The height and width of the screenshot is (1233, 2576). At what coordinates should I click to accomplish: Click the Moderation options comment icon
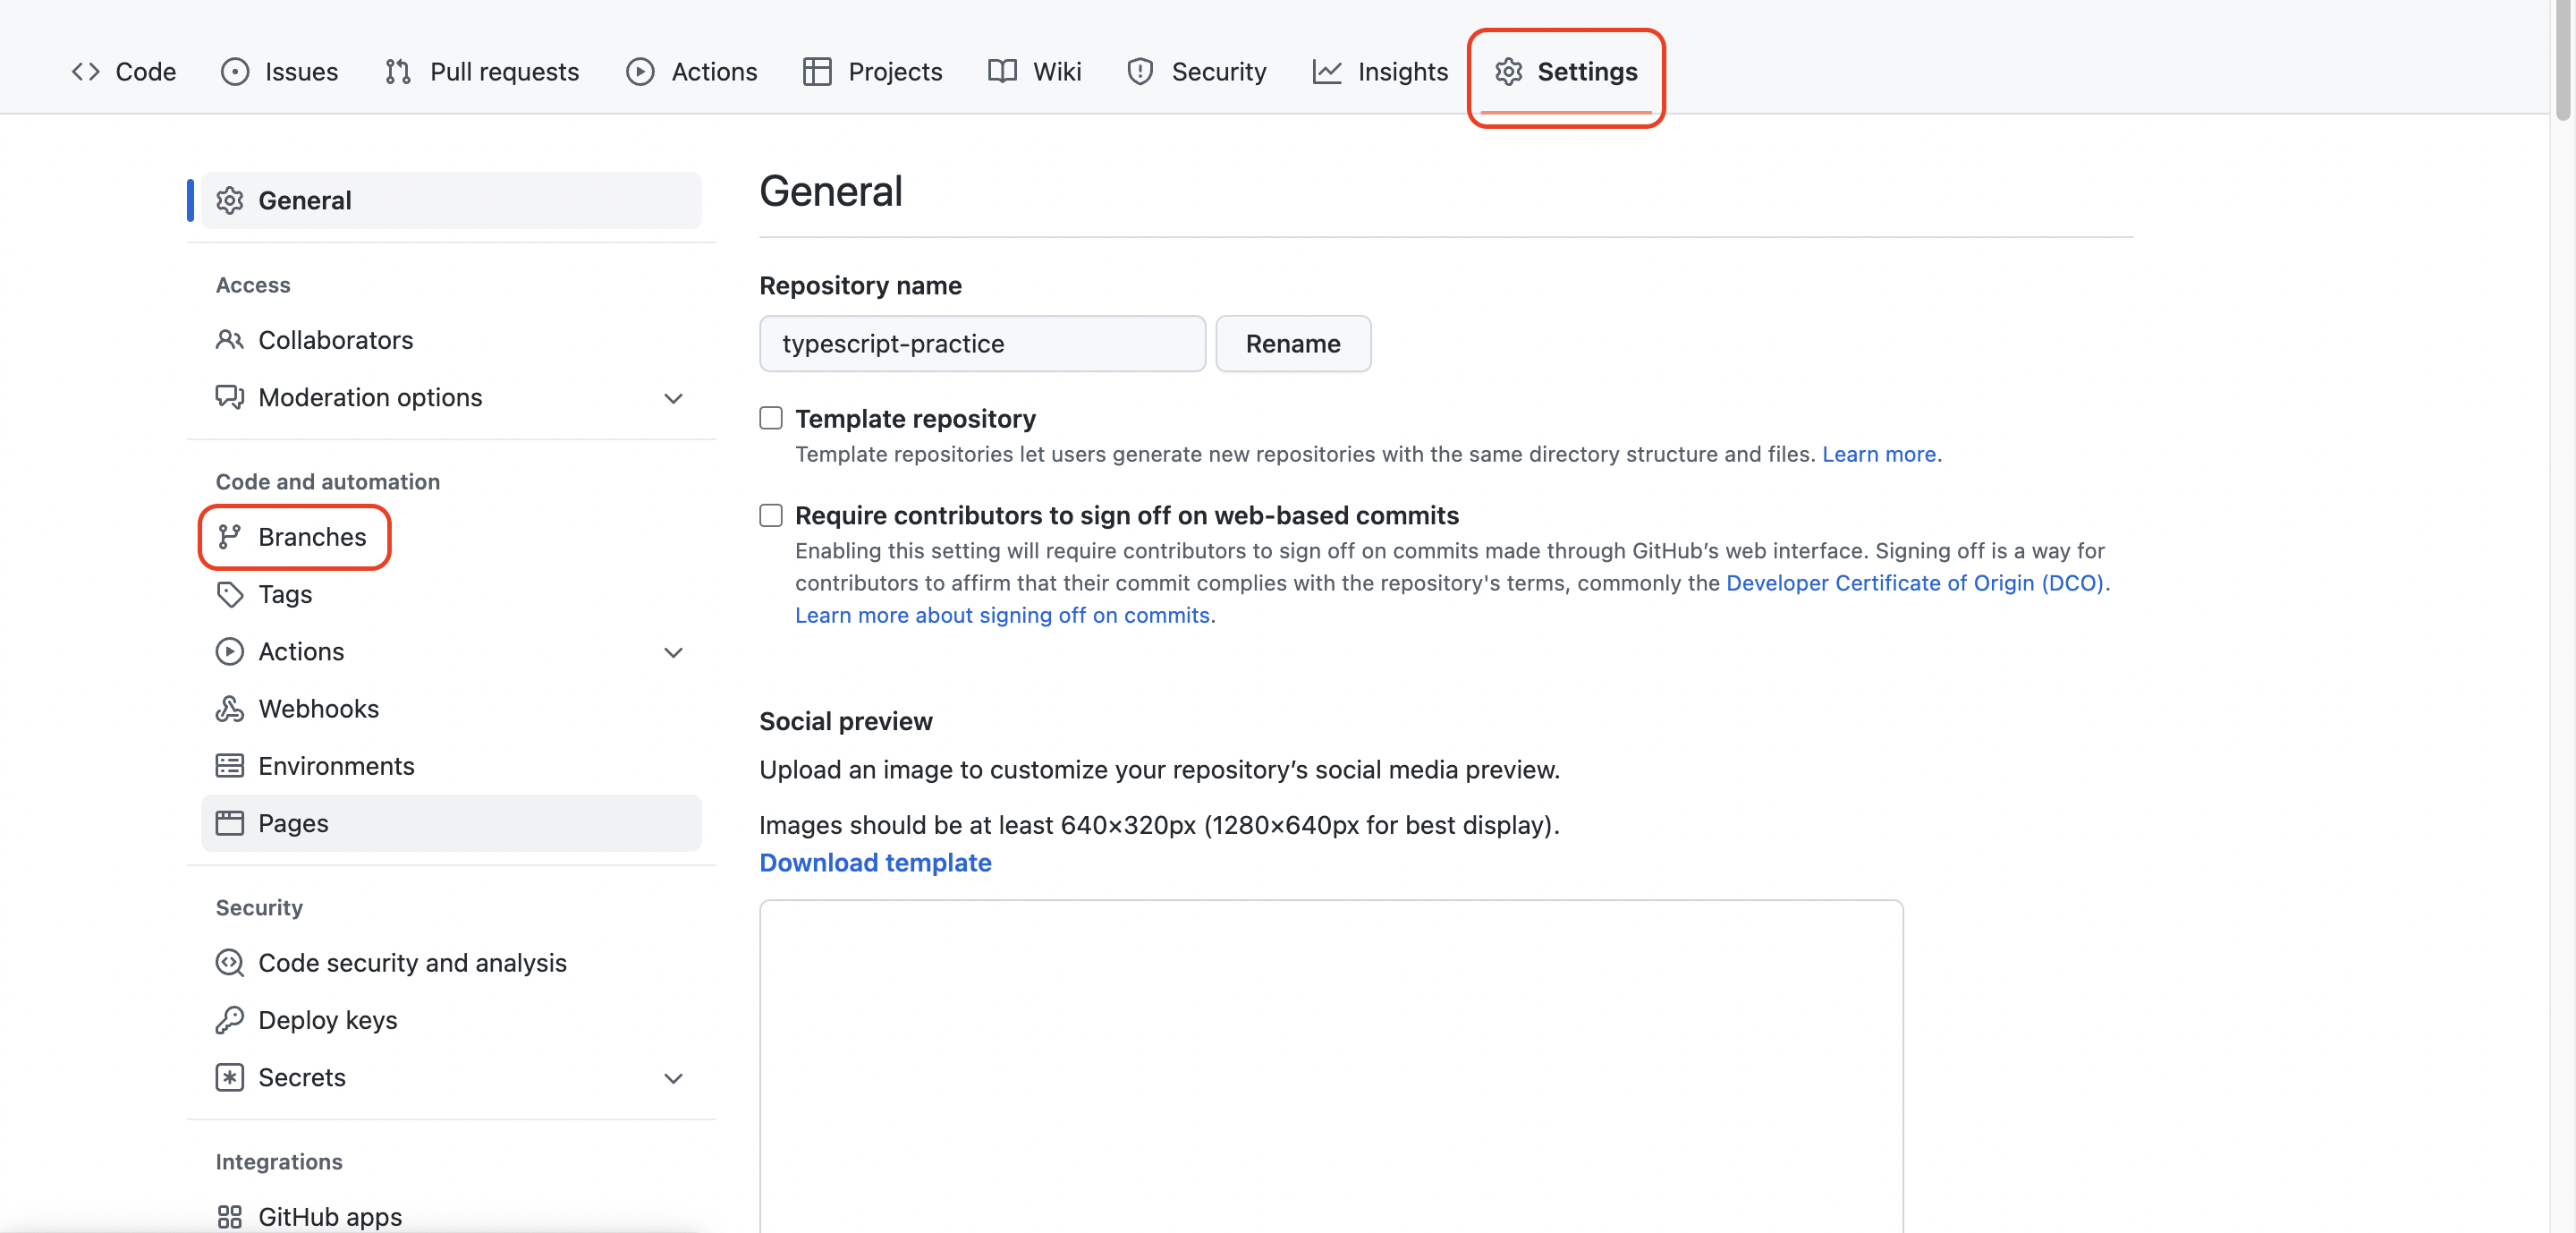point(230,397)
